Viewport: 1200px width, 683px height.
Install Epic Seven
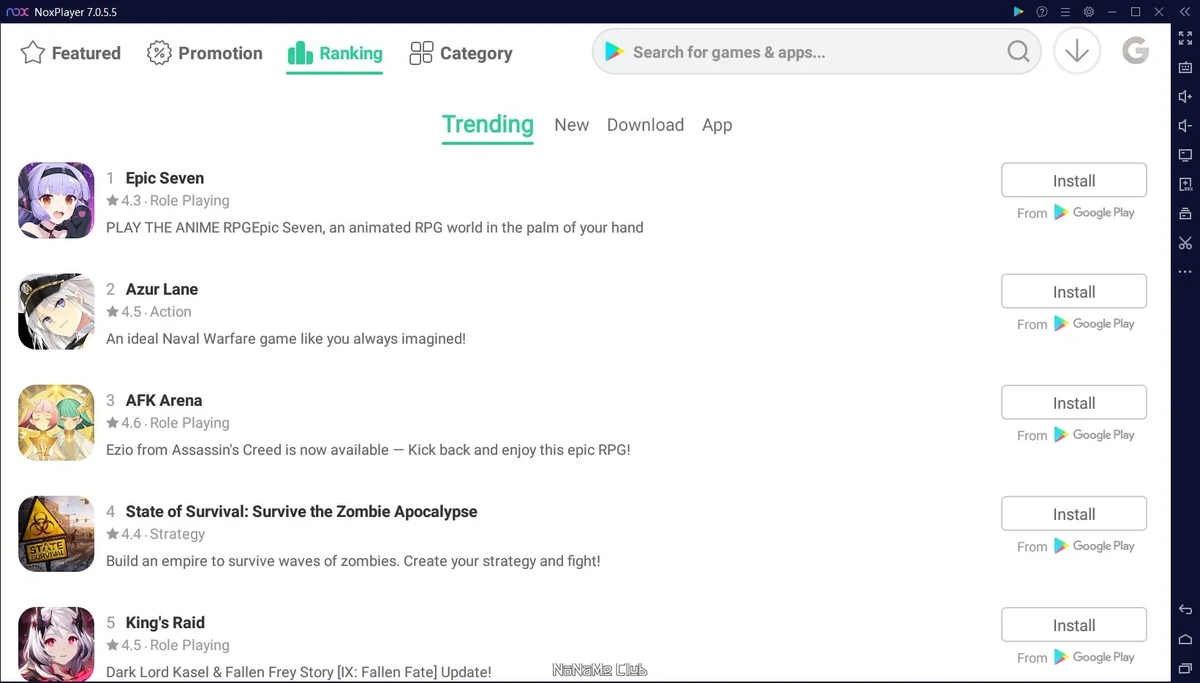(1074, 181)
